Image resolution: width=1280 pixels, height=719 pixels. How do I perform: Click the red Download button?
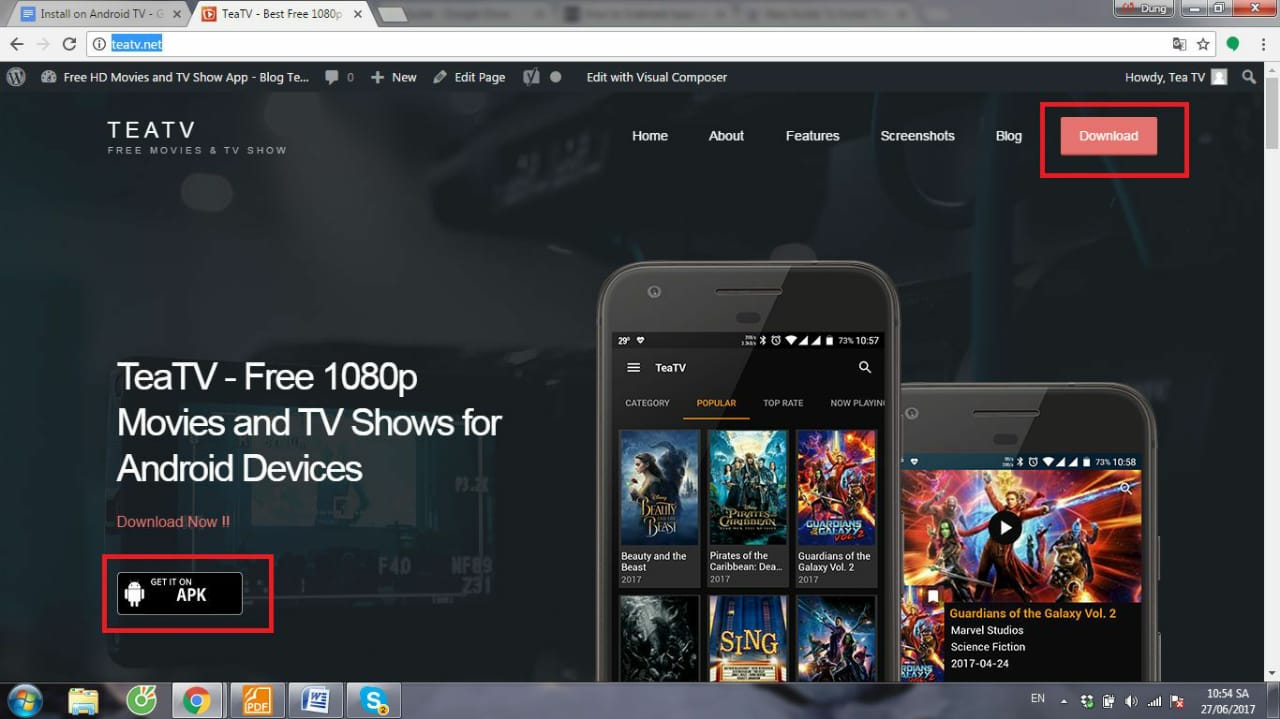(x=1108, y=136)
